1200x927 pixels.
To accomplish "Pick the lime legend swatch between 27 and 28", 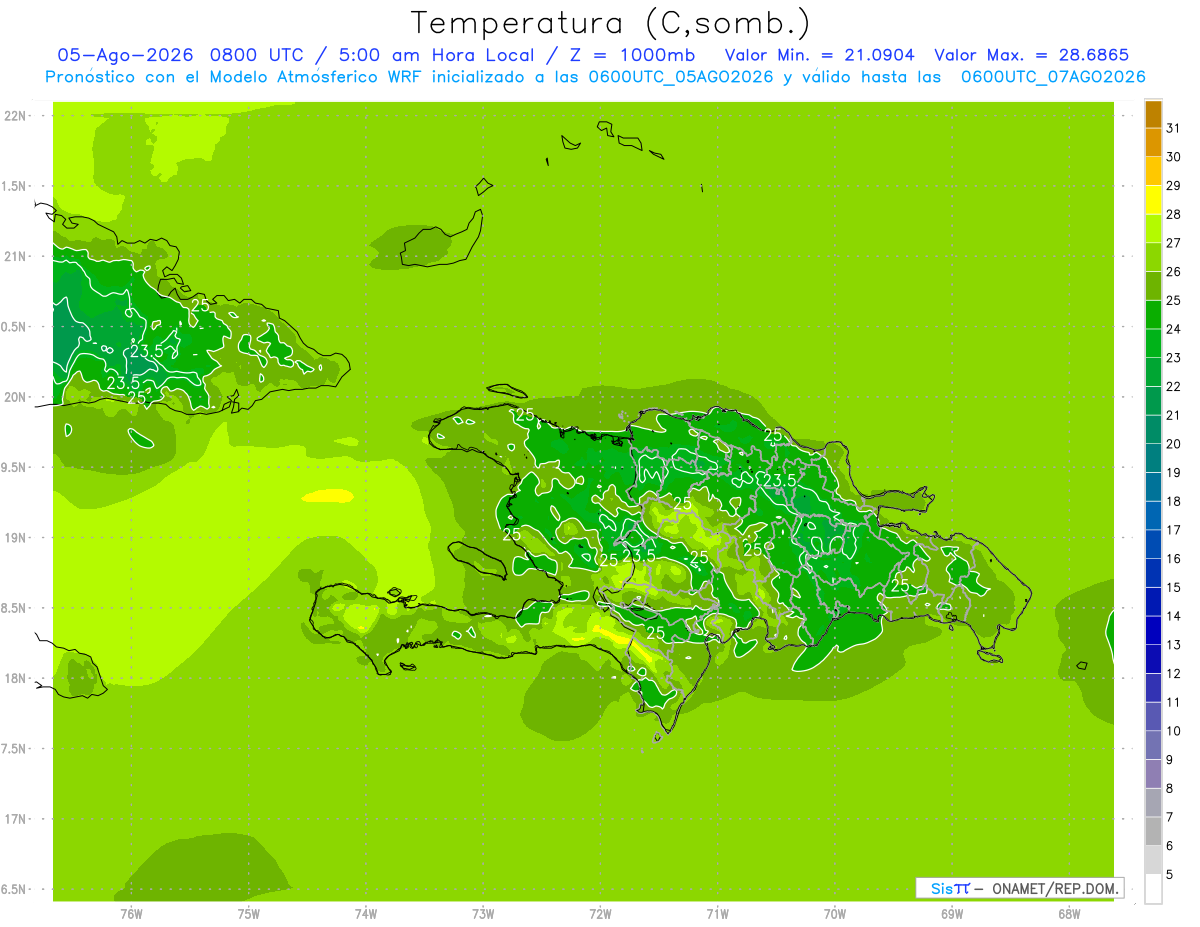I will click(1153, 229).
